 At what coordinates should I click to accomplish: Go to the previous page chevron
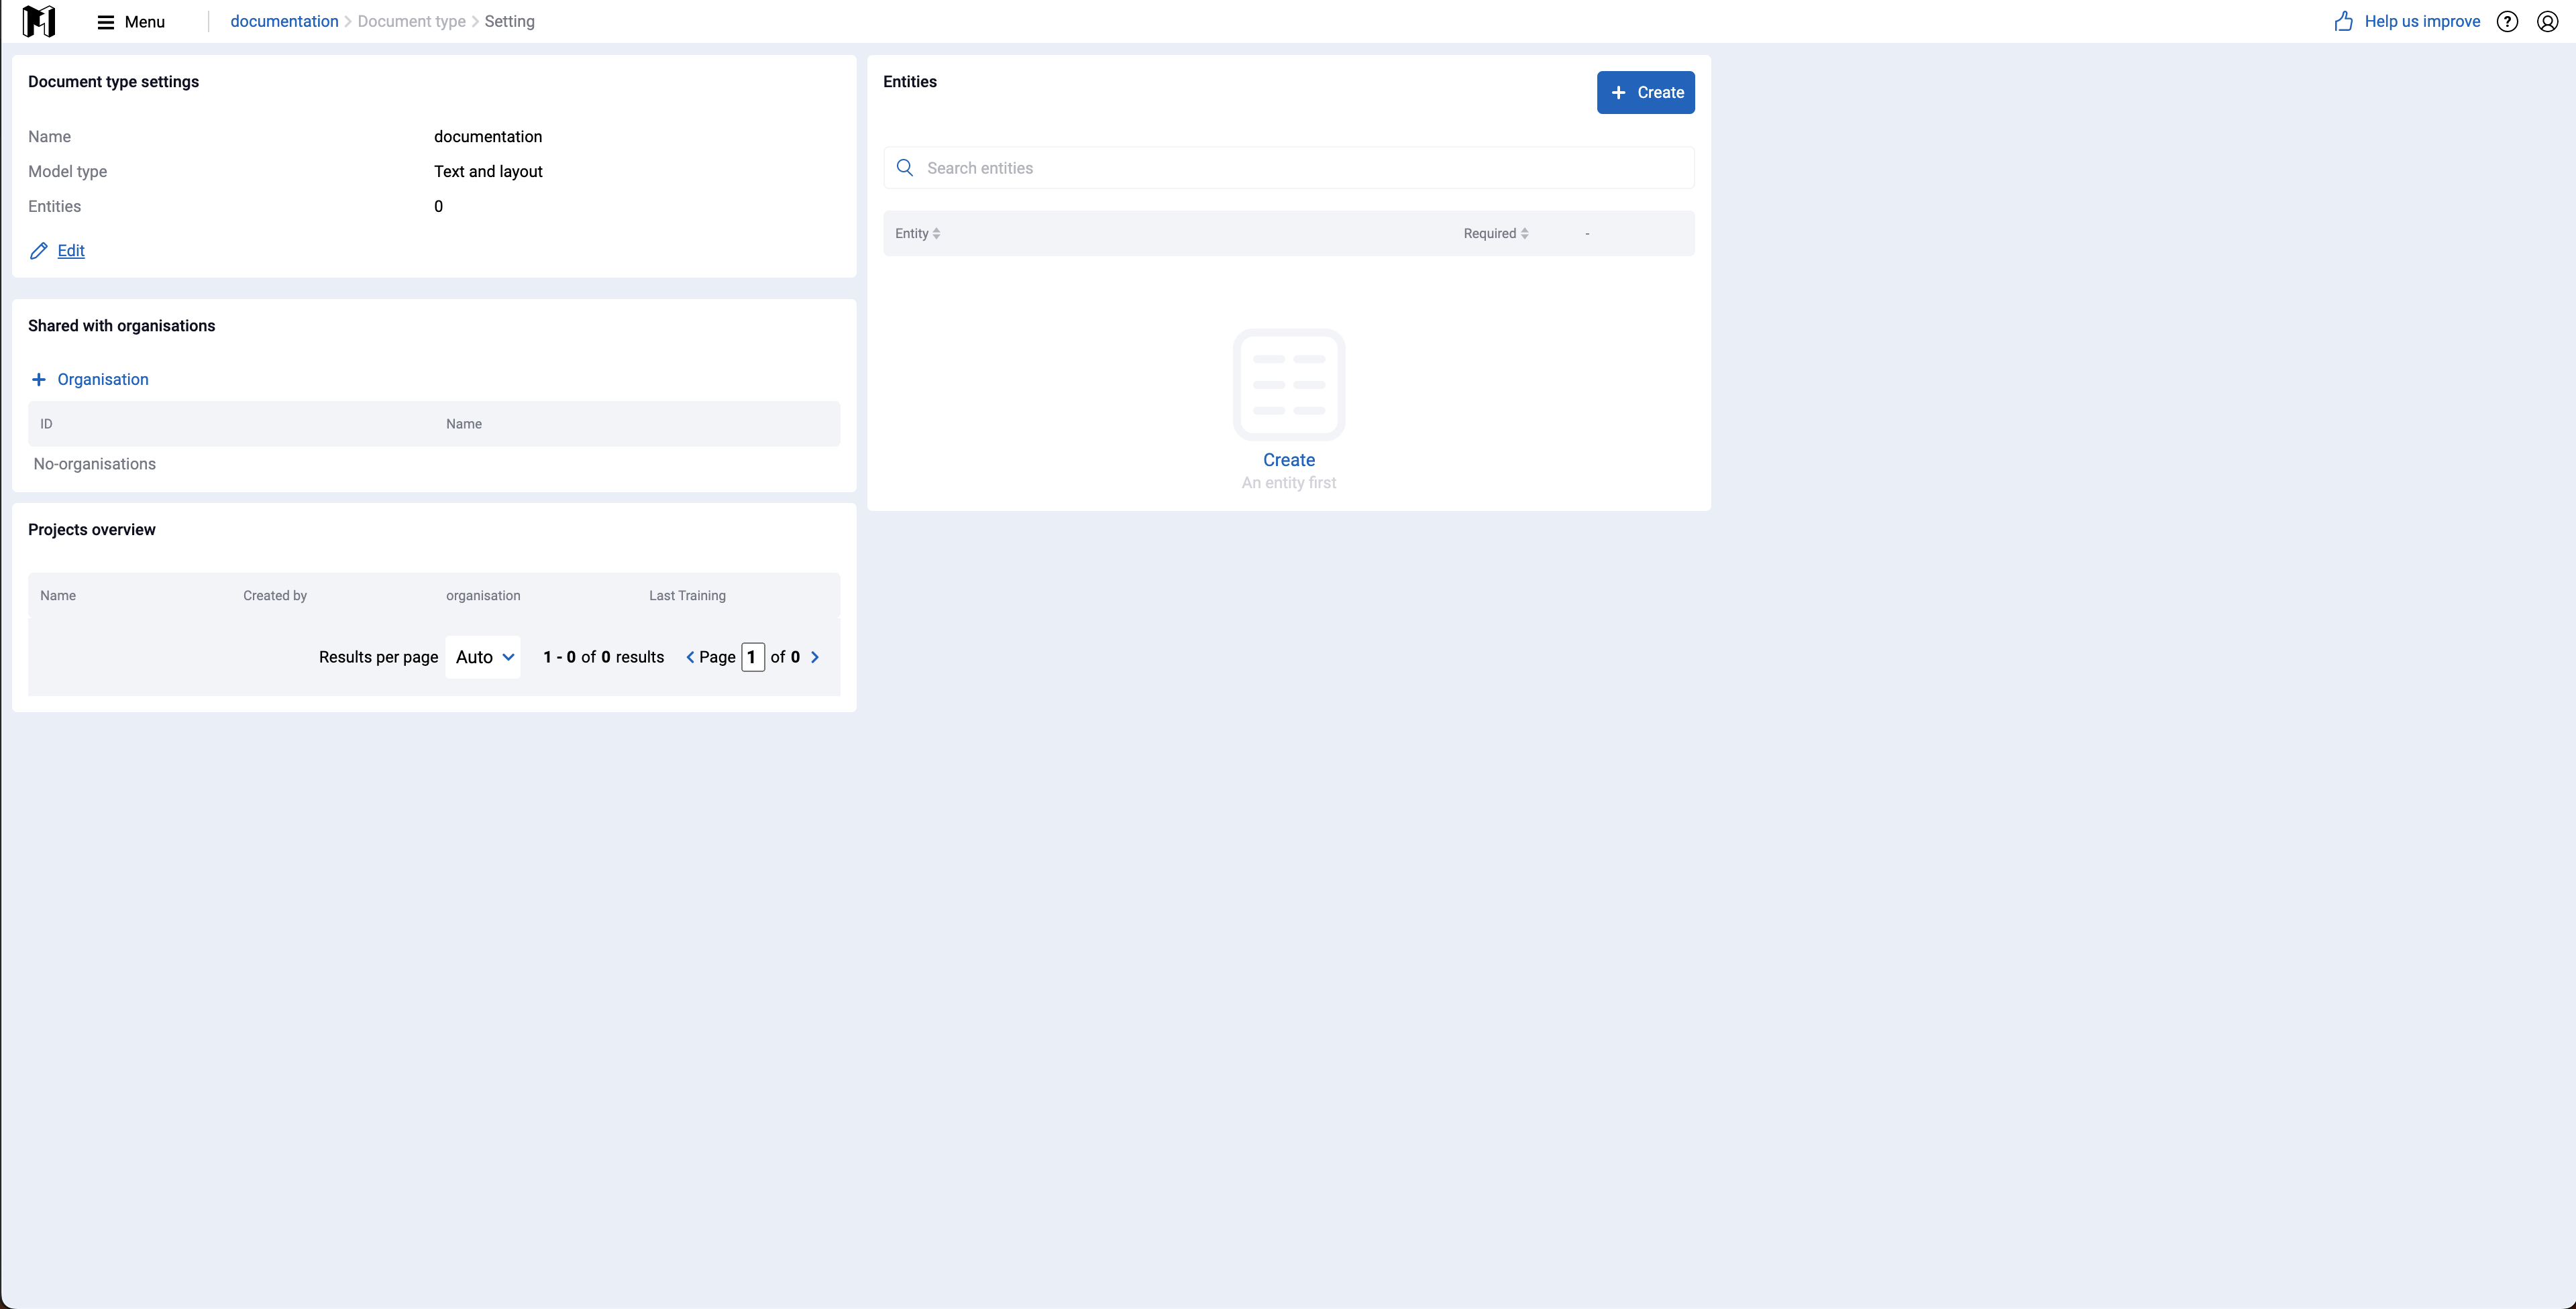(690, 657)
